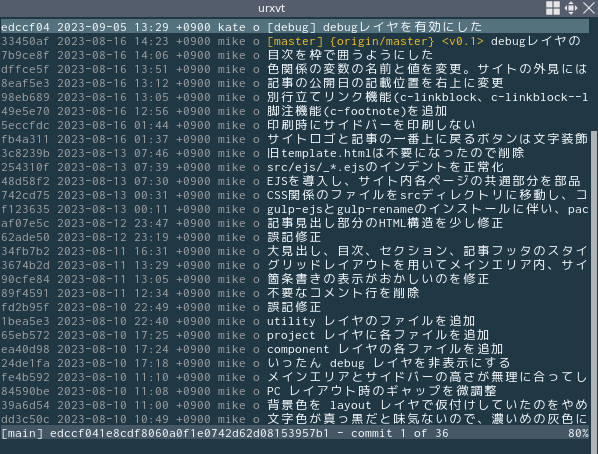This screenshot has width=598, height=454.
Task: Select commit af07e5c about HTML structure
Action: point(295,223)
